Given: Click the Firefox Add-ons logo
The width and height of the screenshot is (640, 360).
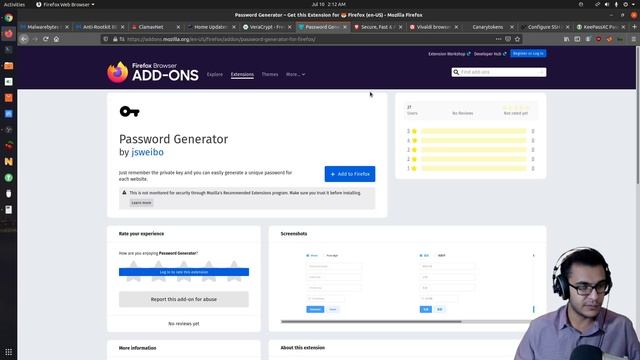Looking at the screenshot, I should point(153,72).
